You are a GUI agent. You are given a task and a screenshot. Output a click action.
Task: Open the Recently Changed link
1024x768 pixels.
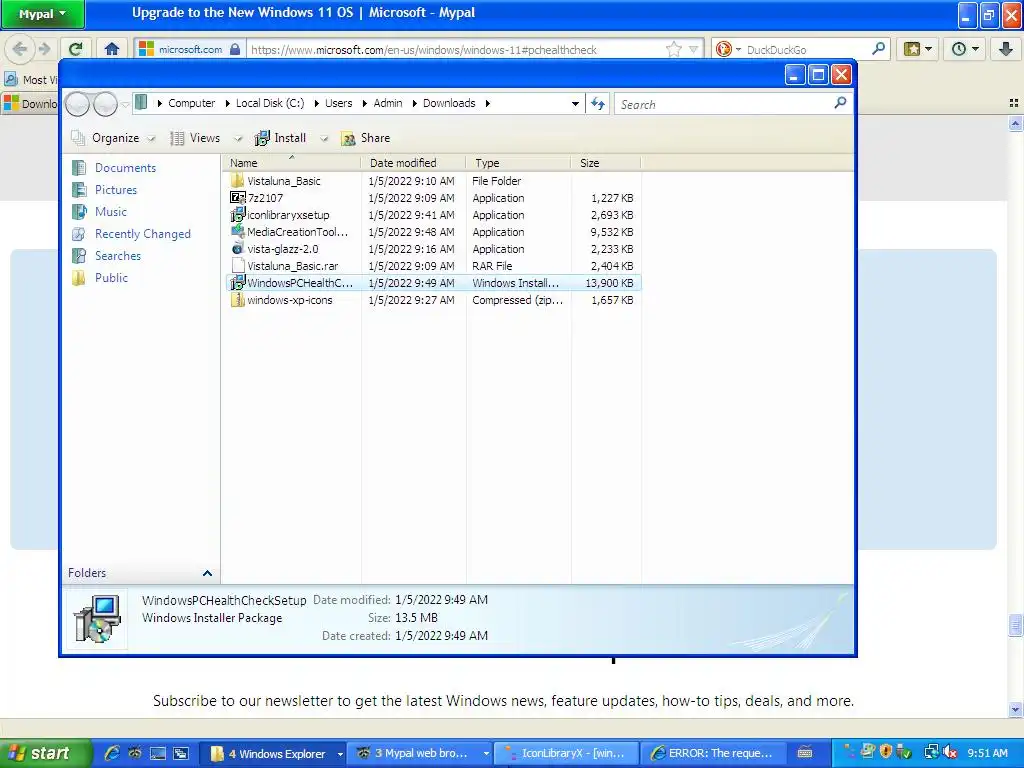coord(142,234)
